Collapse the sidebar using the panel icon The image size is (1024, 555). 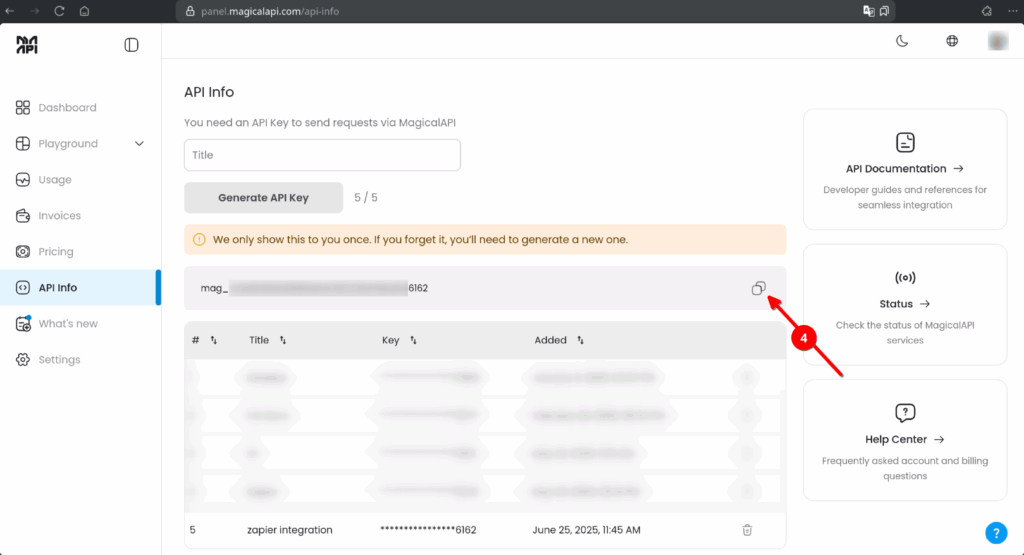click(x=131, y=45)
